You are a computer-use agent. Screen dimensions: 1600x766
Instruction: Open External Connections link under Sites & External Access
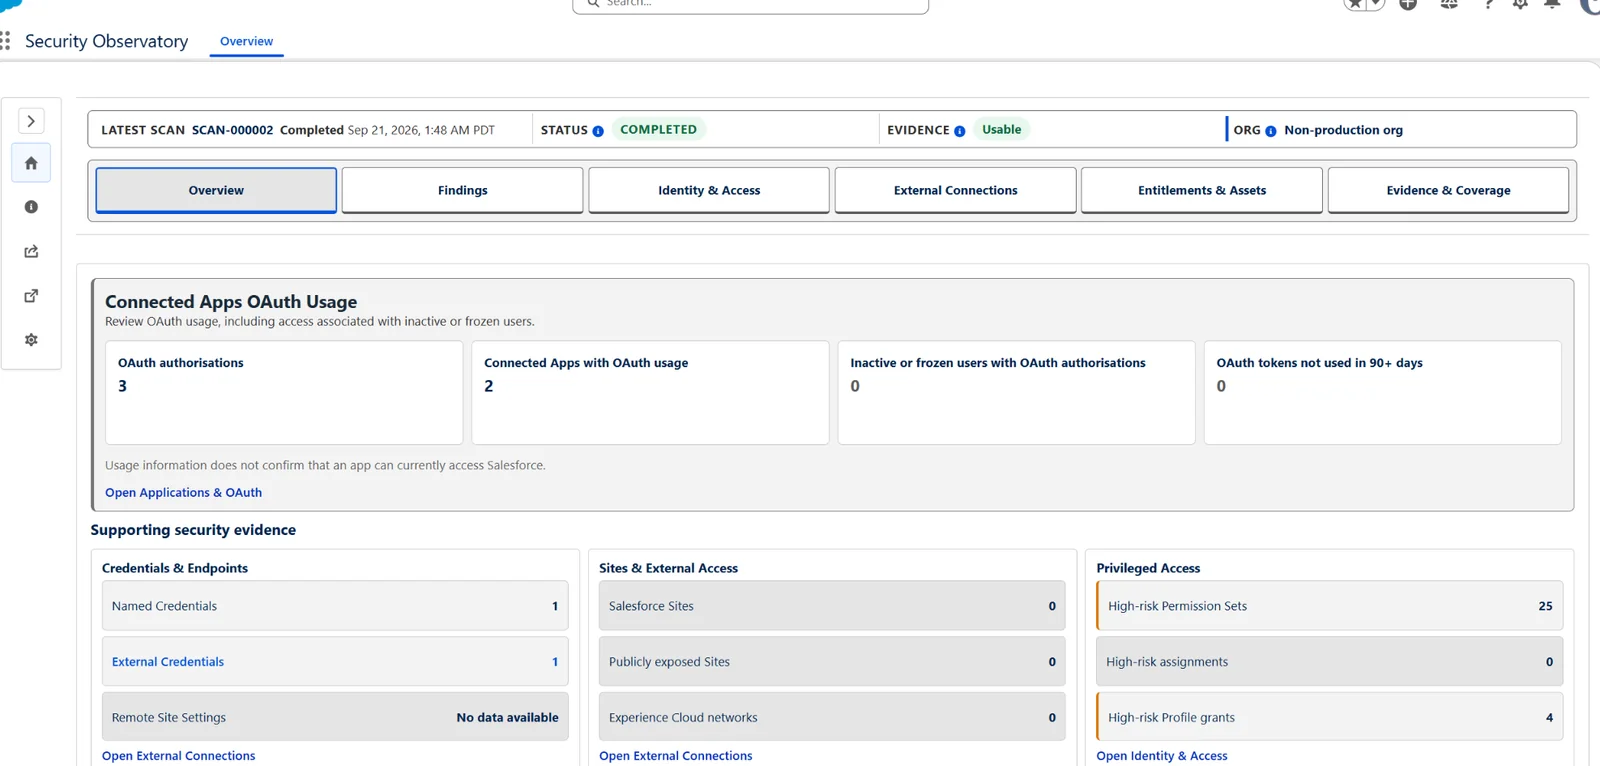(675, 756)
